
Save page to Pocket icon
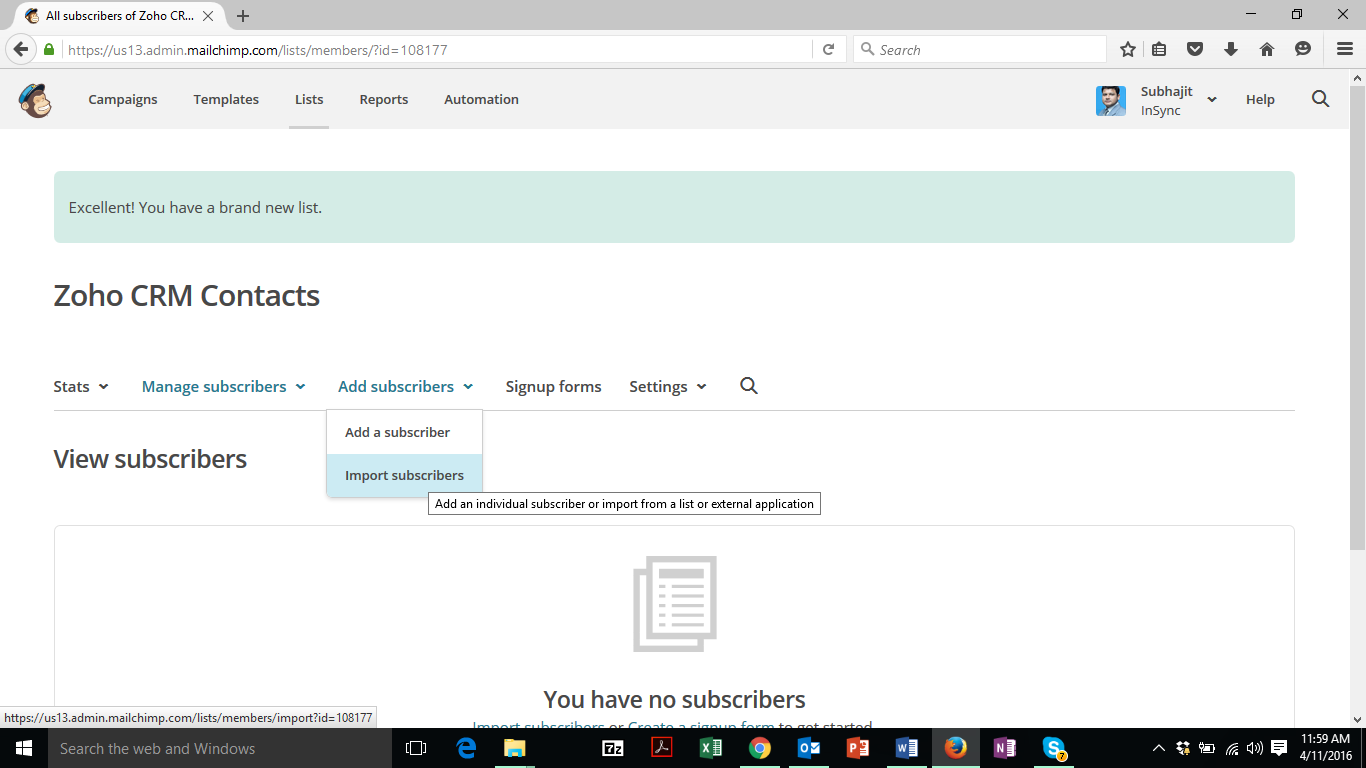click(1195, 49)
